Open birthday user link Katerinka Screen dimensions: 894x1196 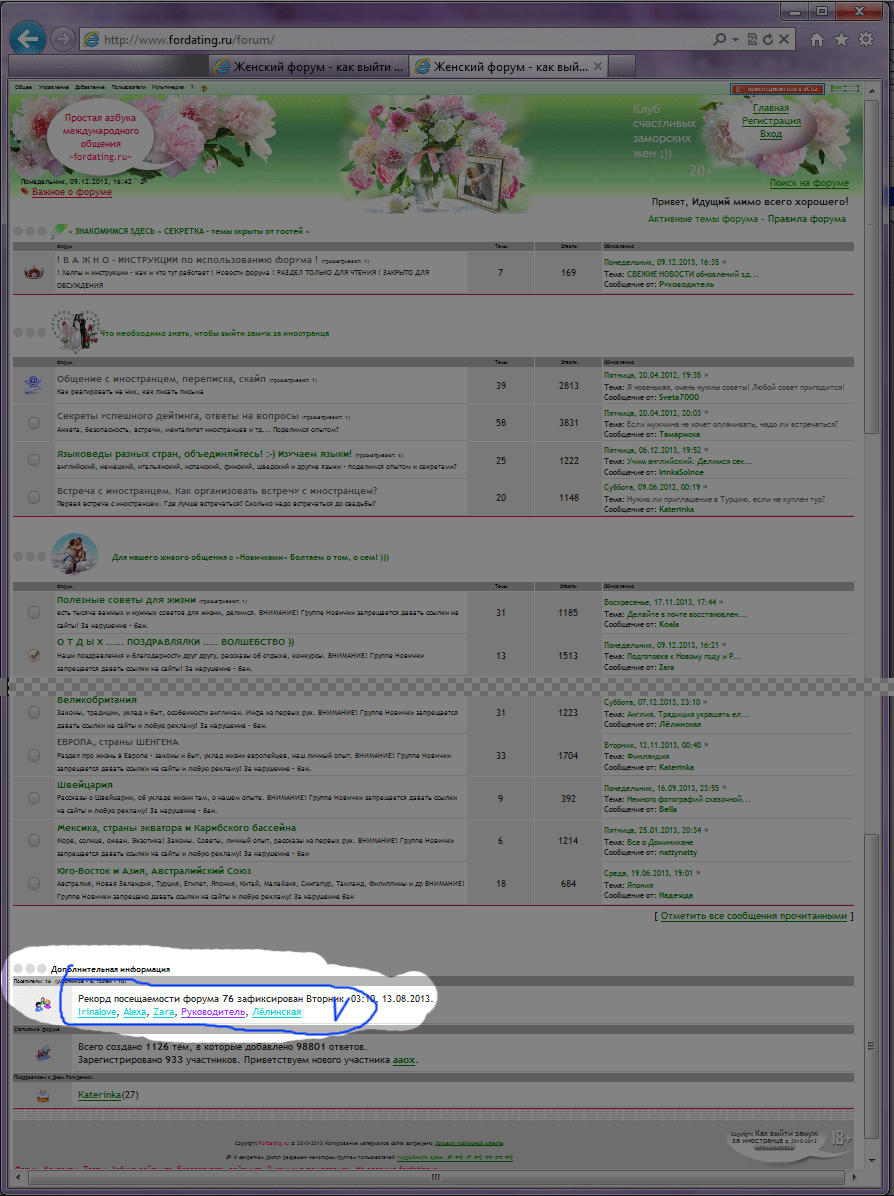pos(99,1095)
